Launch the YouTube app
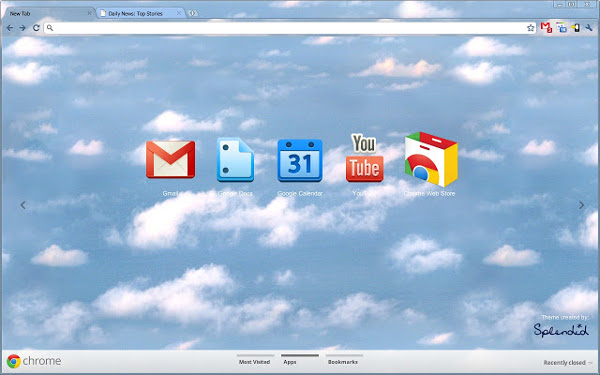The width and height of the screenshot is (600, 375). 364,158
